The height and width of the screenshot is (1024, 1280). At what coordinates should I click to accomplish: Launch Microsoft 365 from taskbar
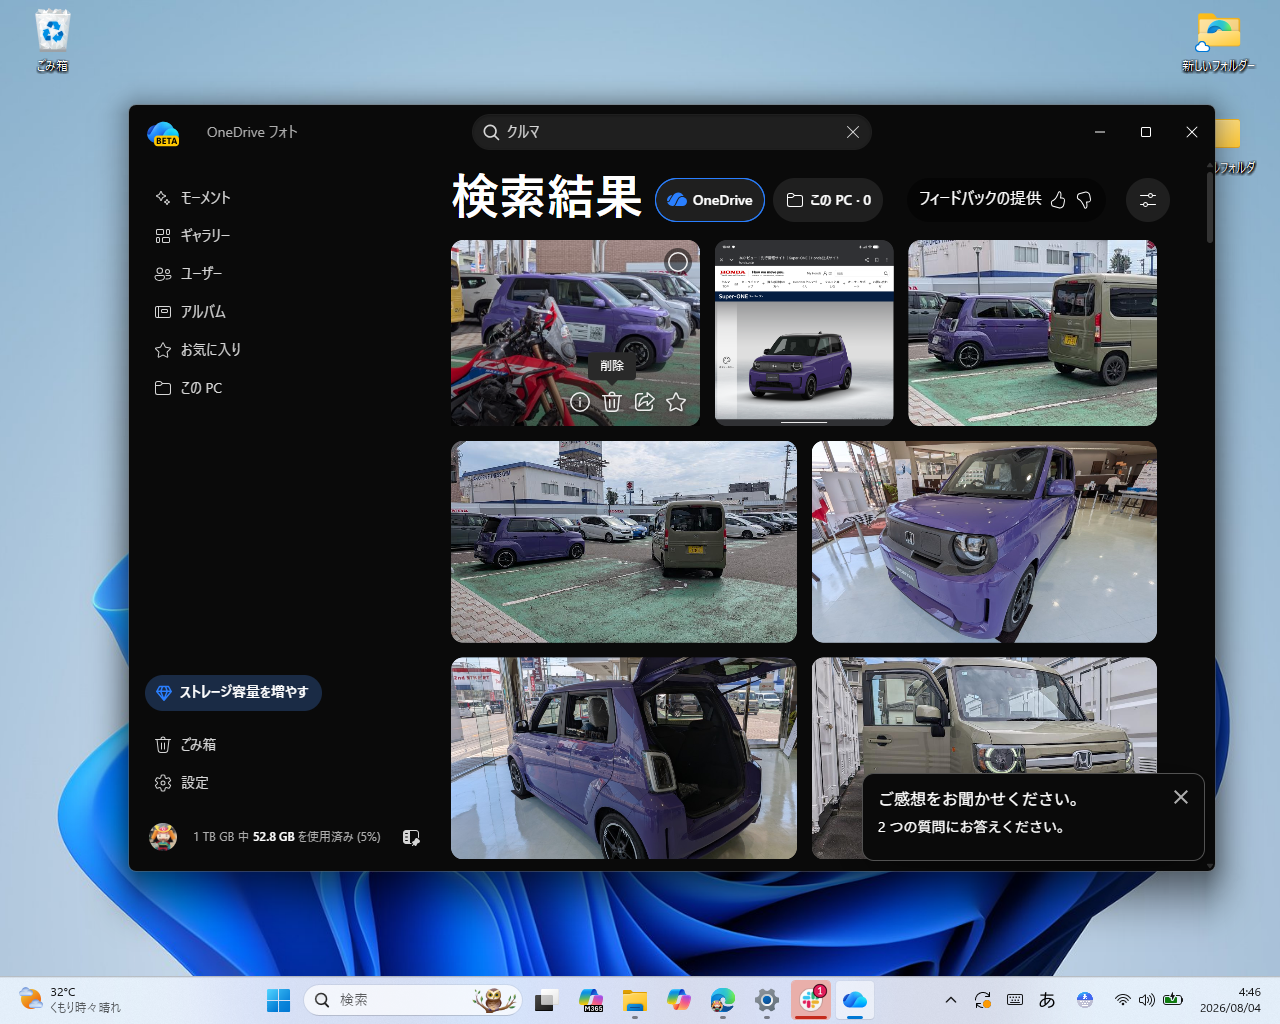coord(591,1000)
